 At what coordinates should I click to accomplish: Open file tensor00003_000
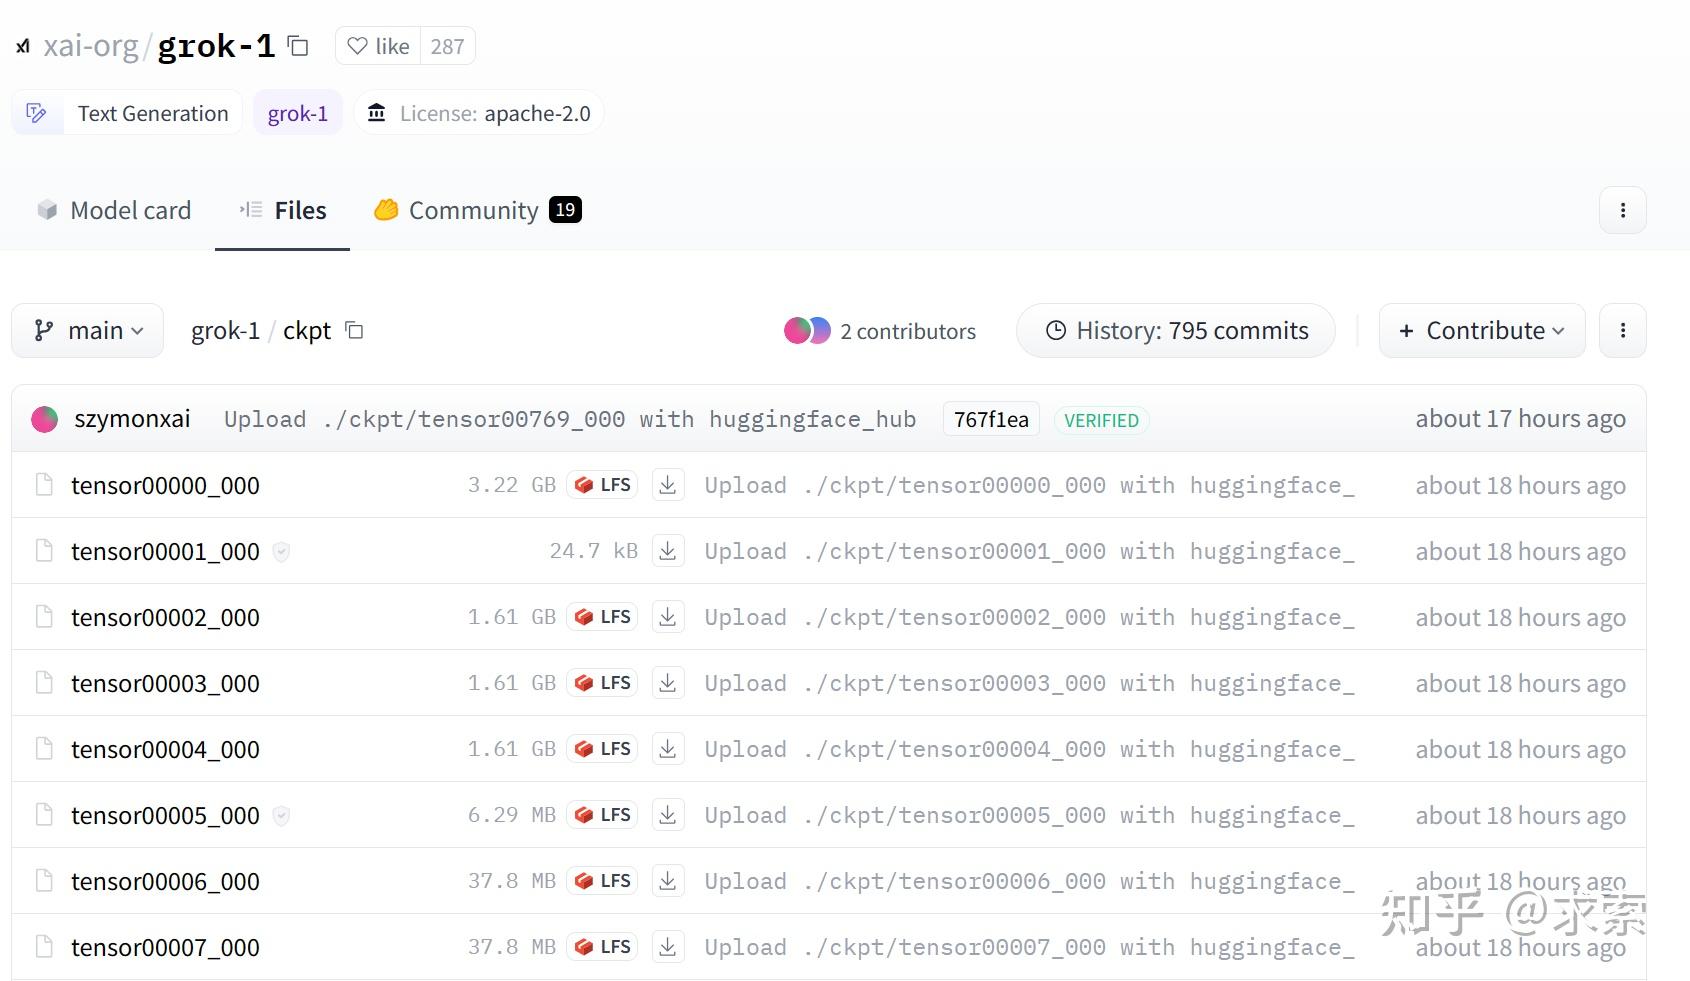[x=165, y=683]
